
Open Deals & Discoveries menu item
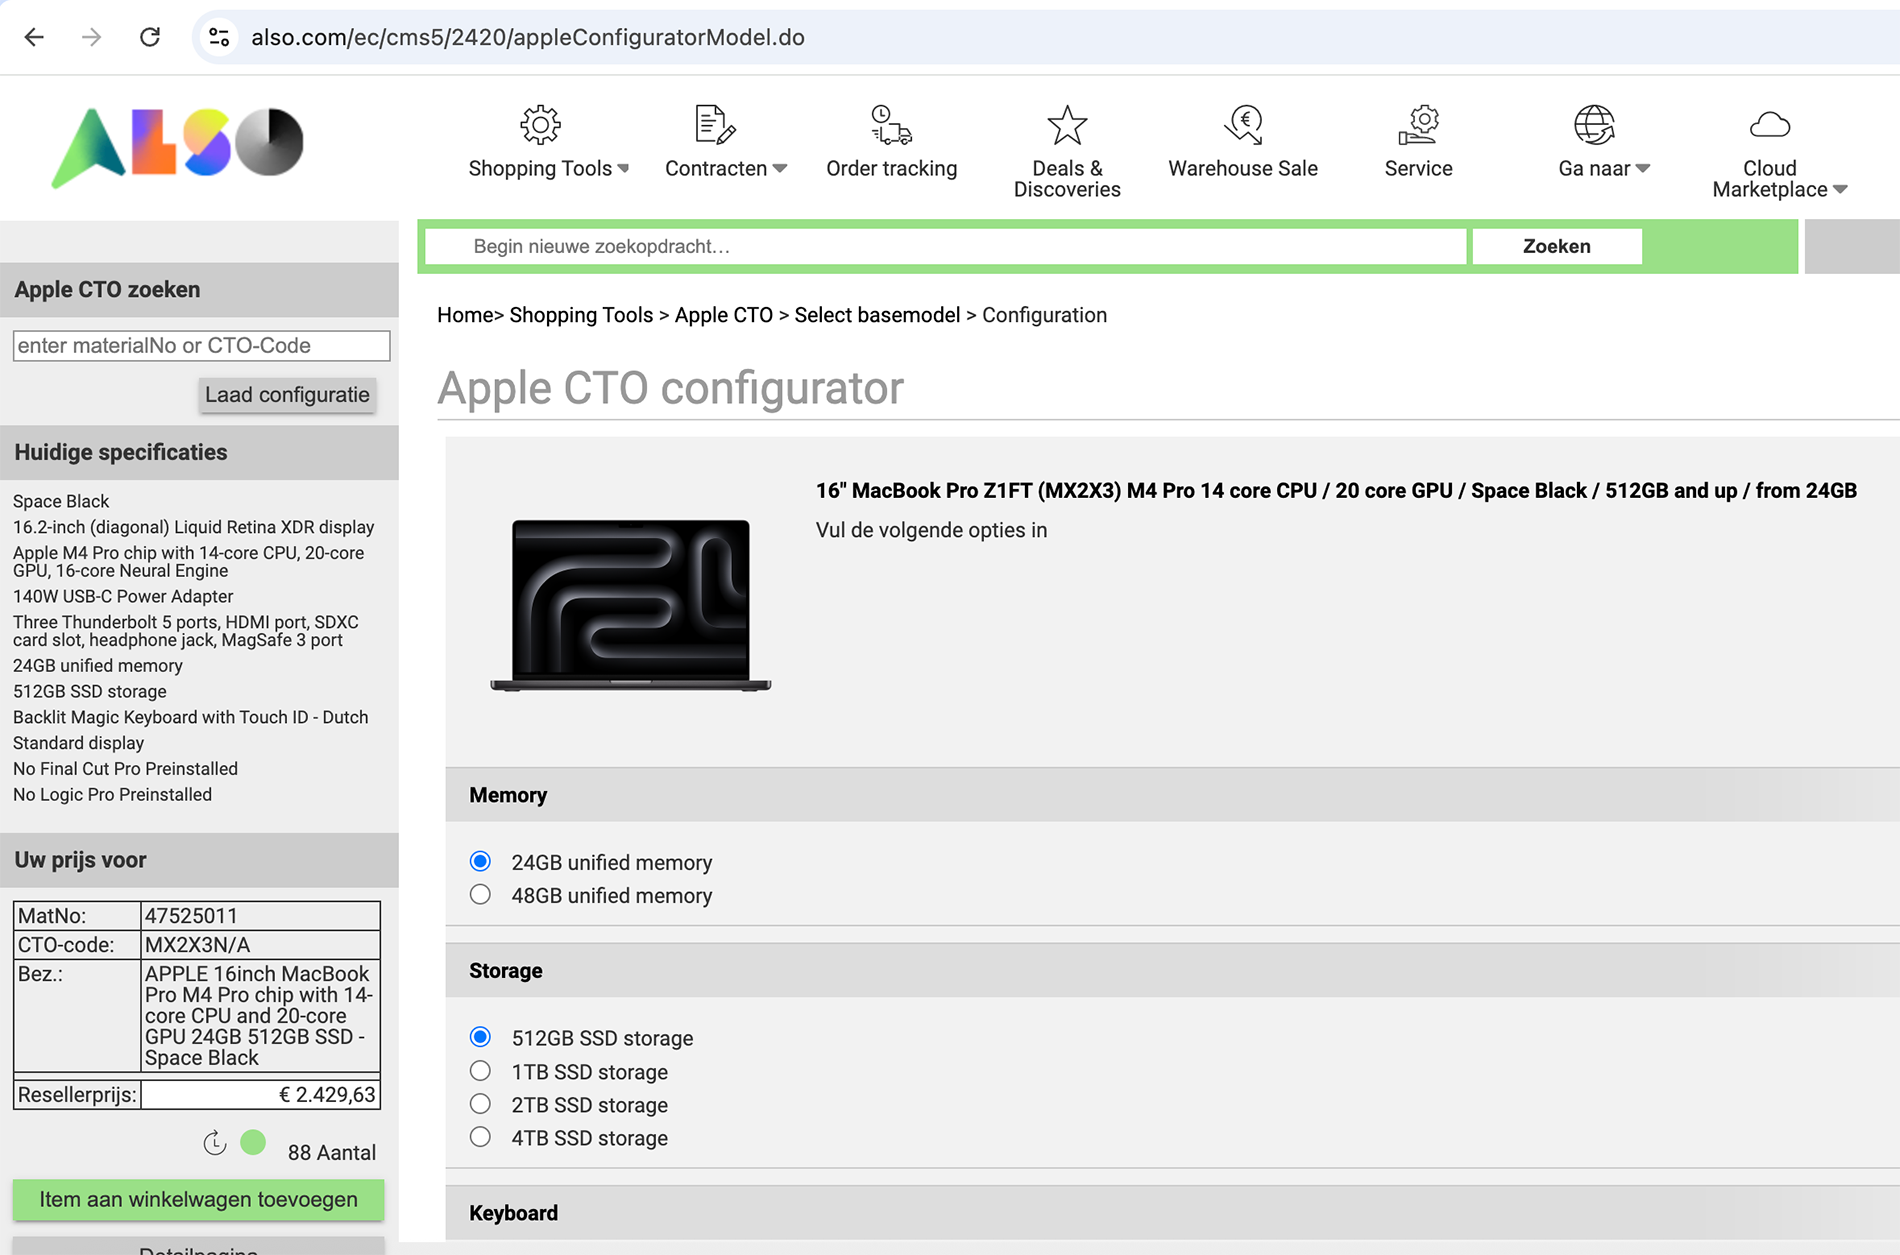[1067, 179]
